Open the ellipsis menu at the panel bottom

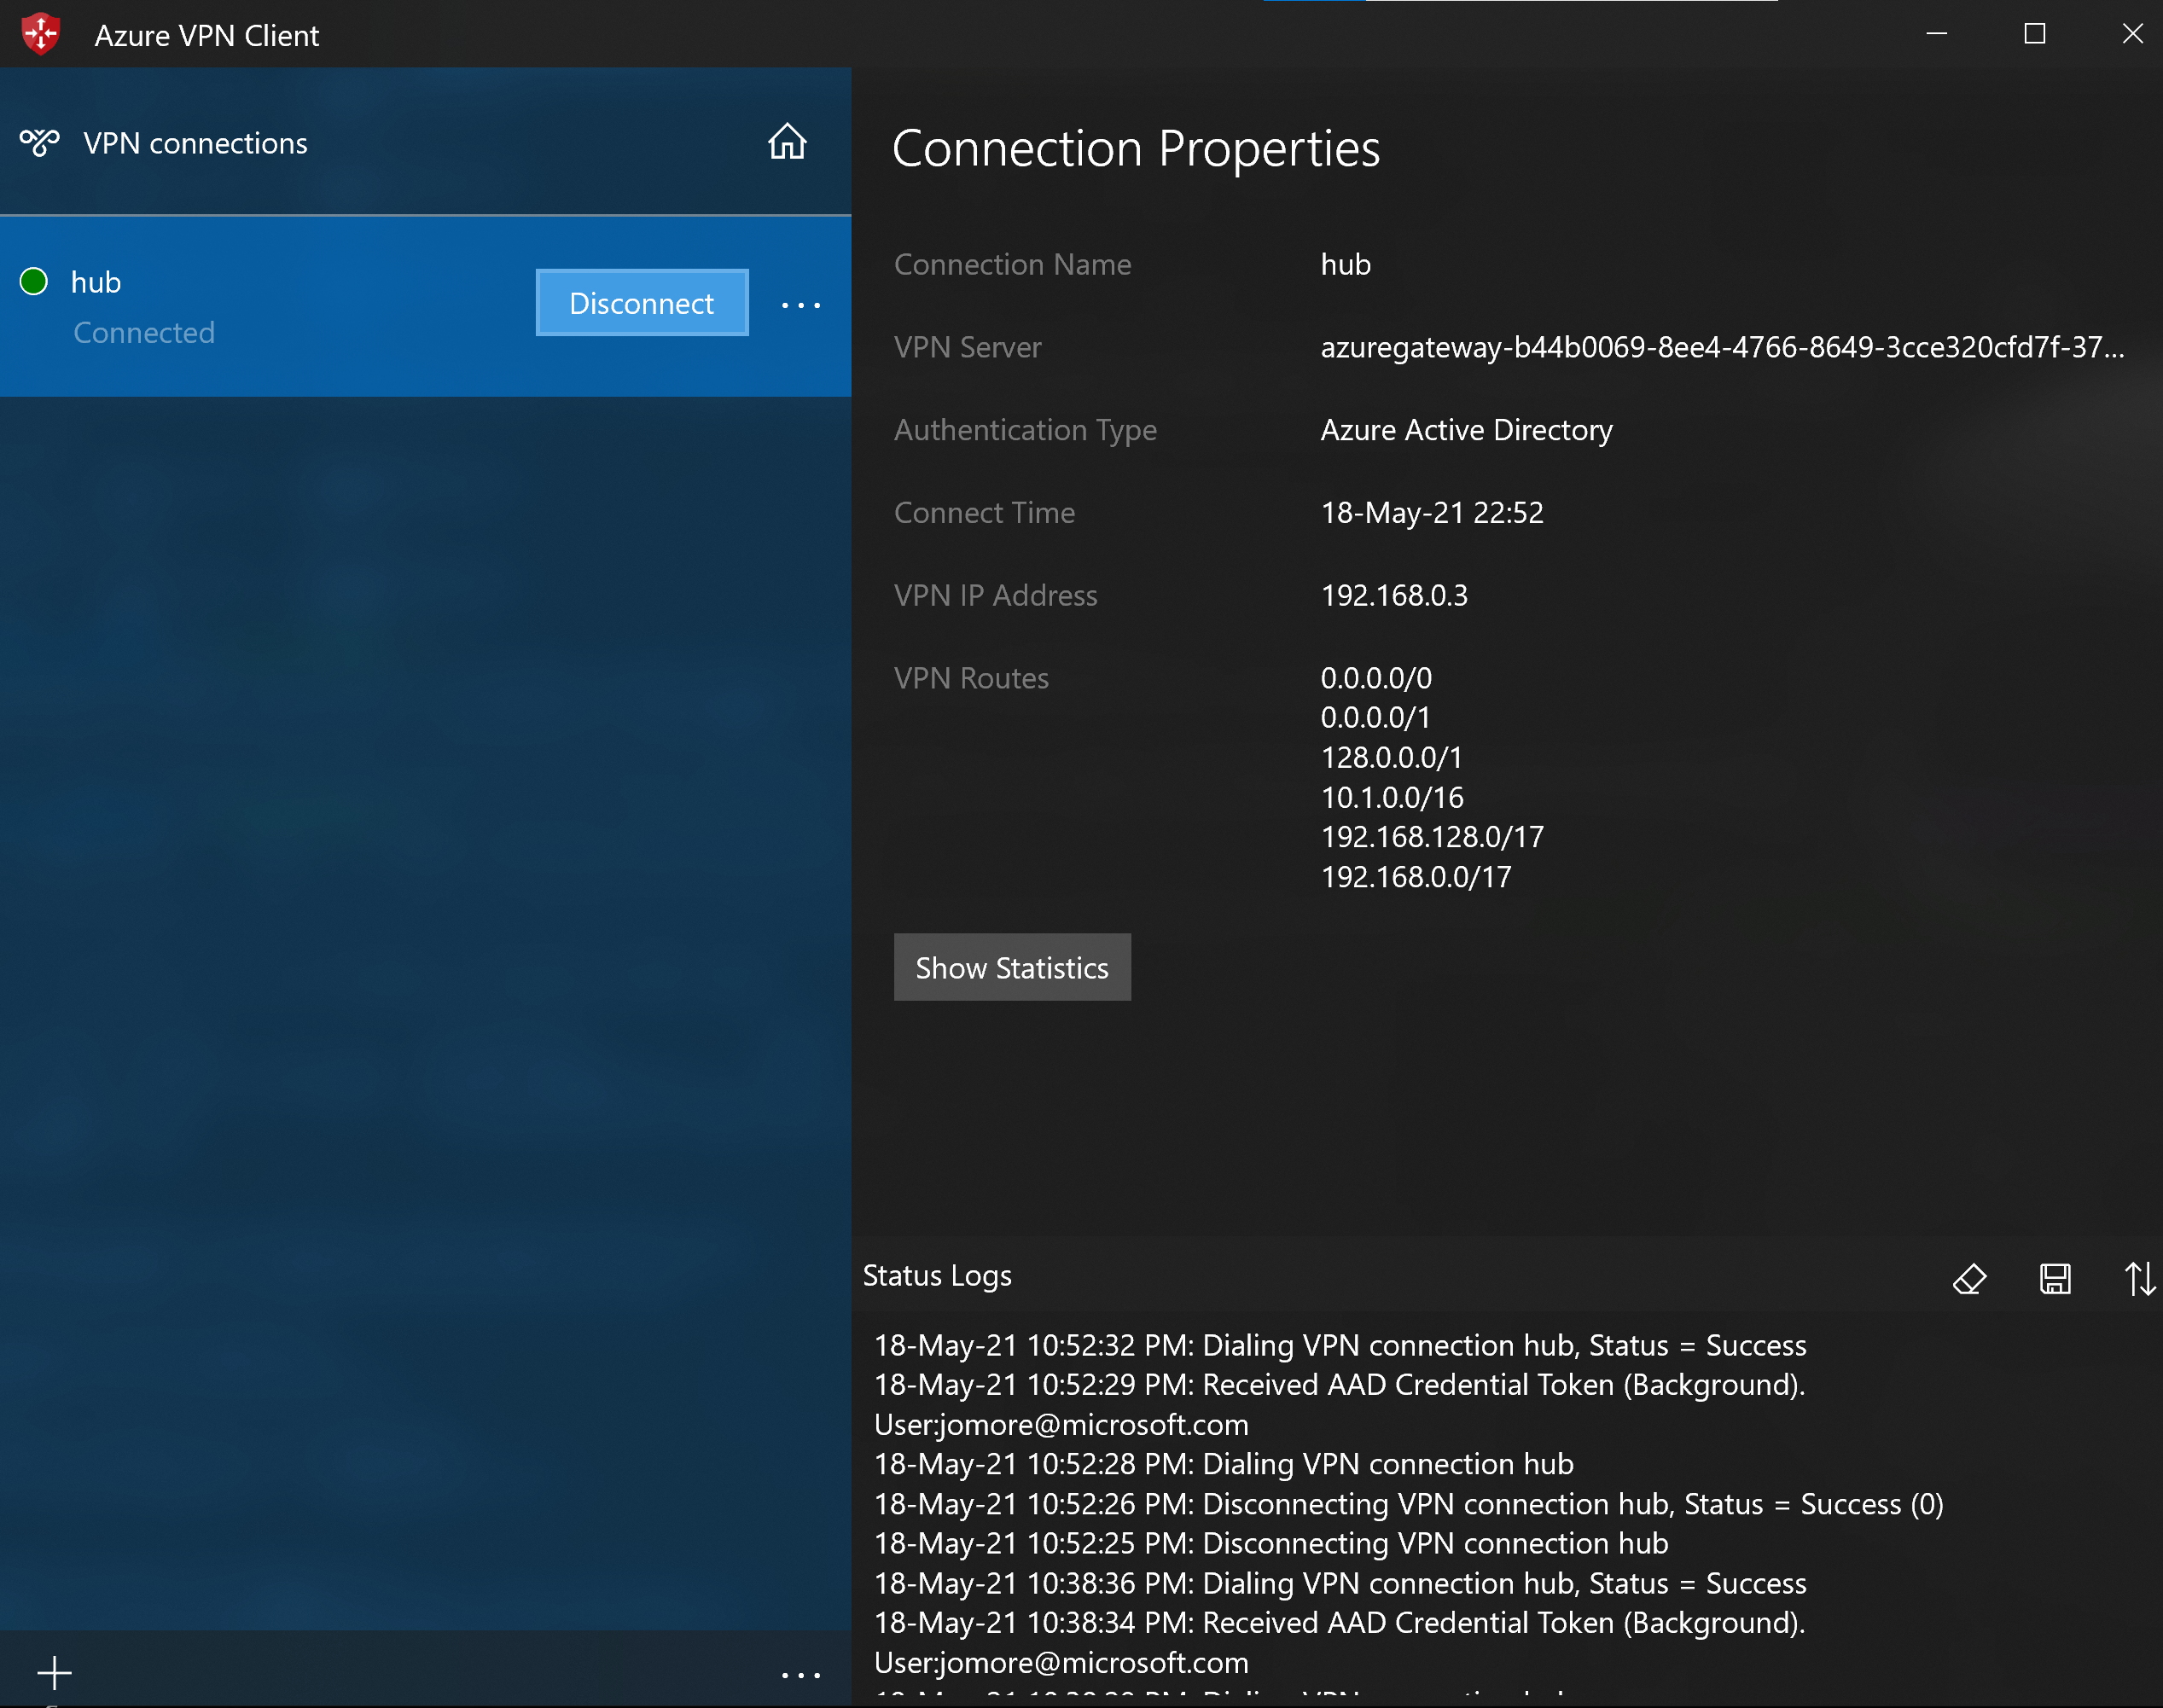coord(800,1675)
